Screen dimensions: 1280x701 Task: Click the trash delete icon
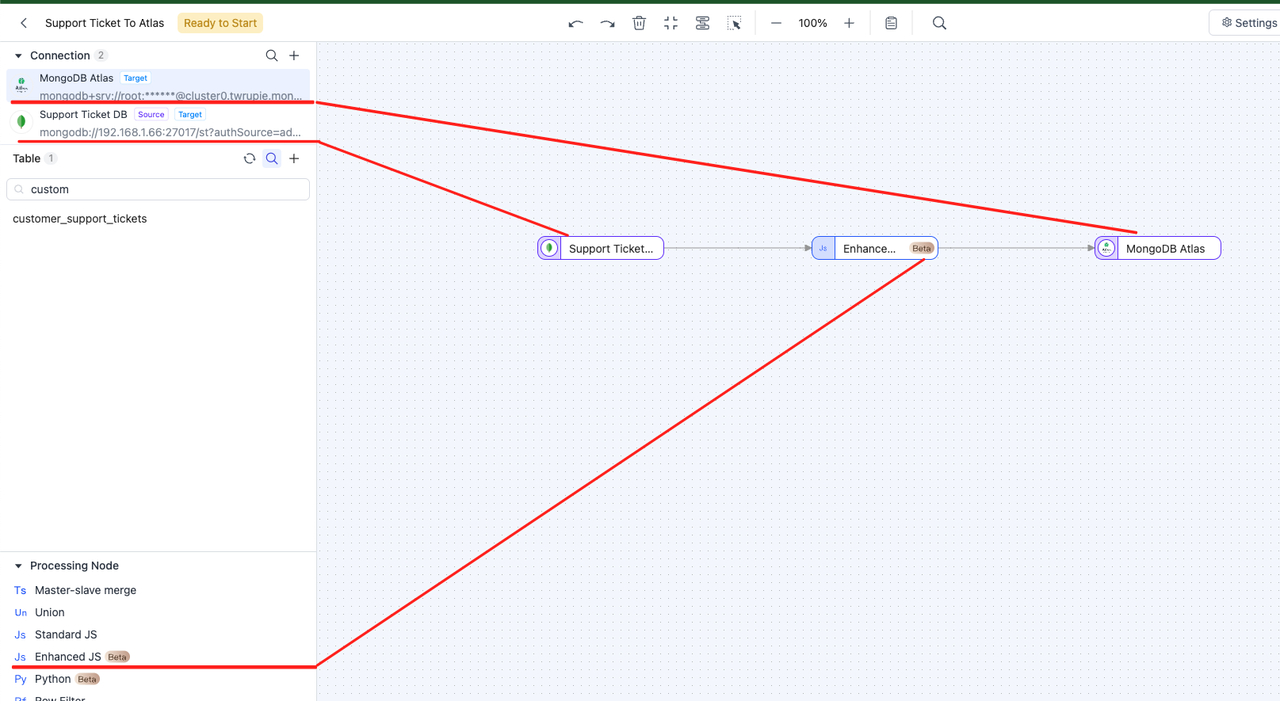coord(639,23)
